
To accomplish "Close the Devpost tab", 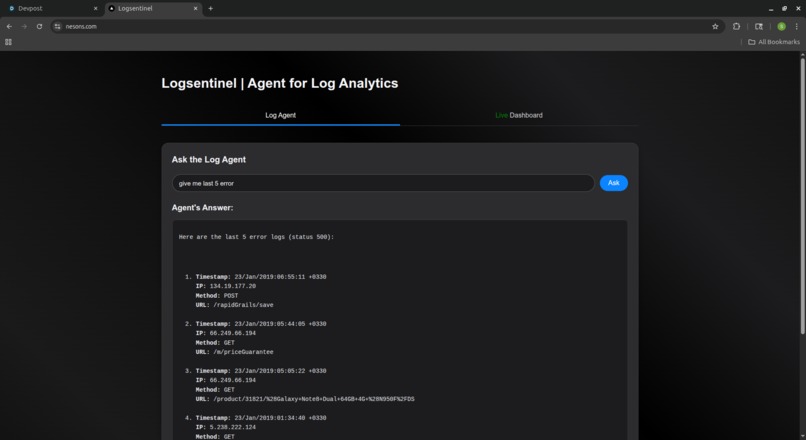I will point(95,9).
